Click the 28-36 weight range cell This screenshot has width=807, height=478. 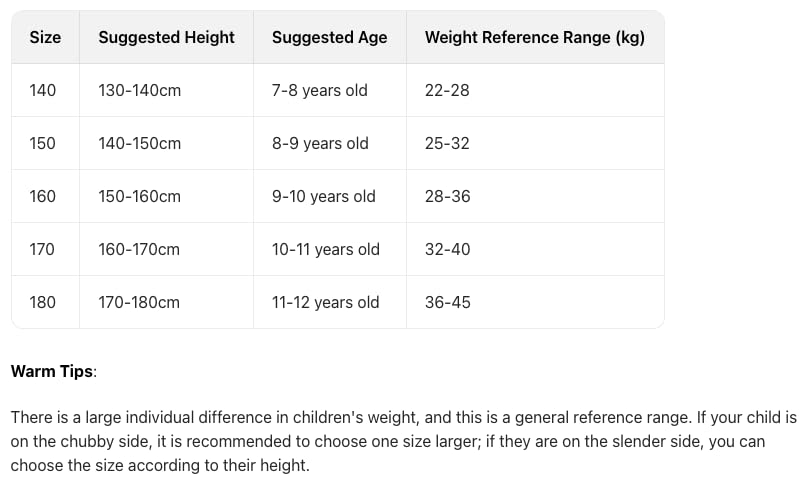tap(447, 197)
